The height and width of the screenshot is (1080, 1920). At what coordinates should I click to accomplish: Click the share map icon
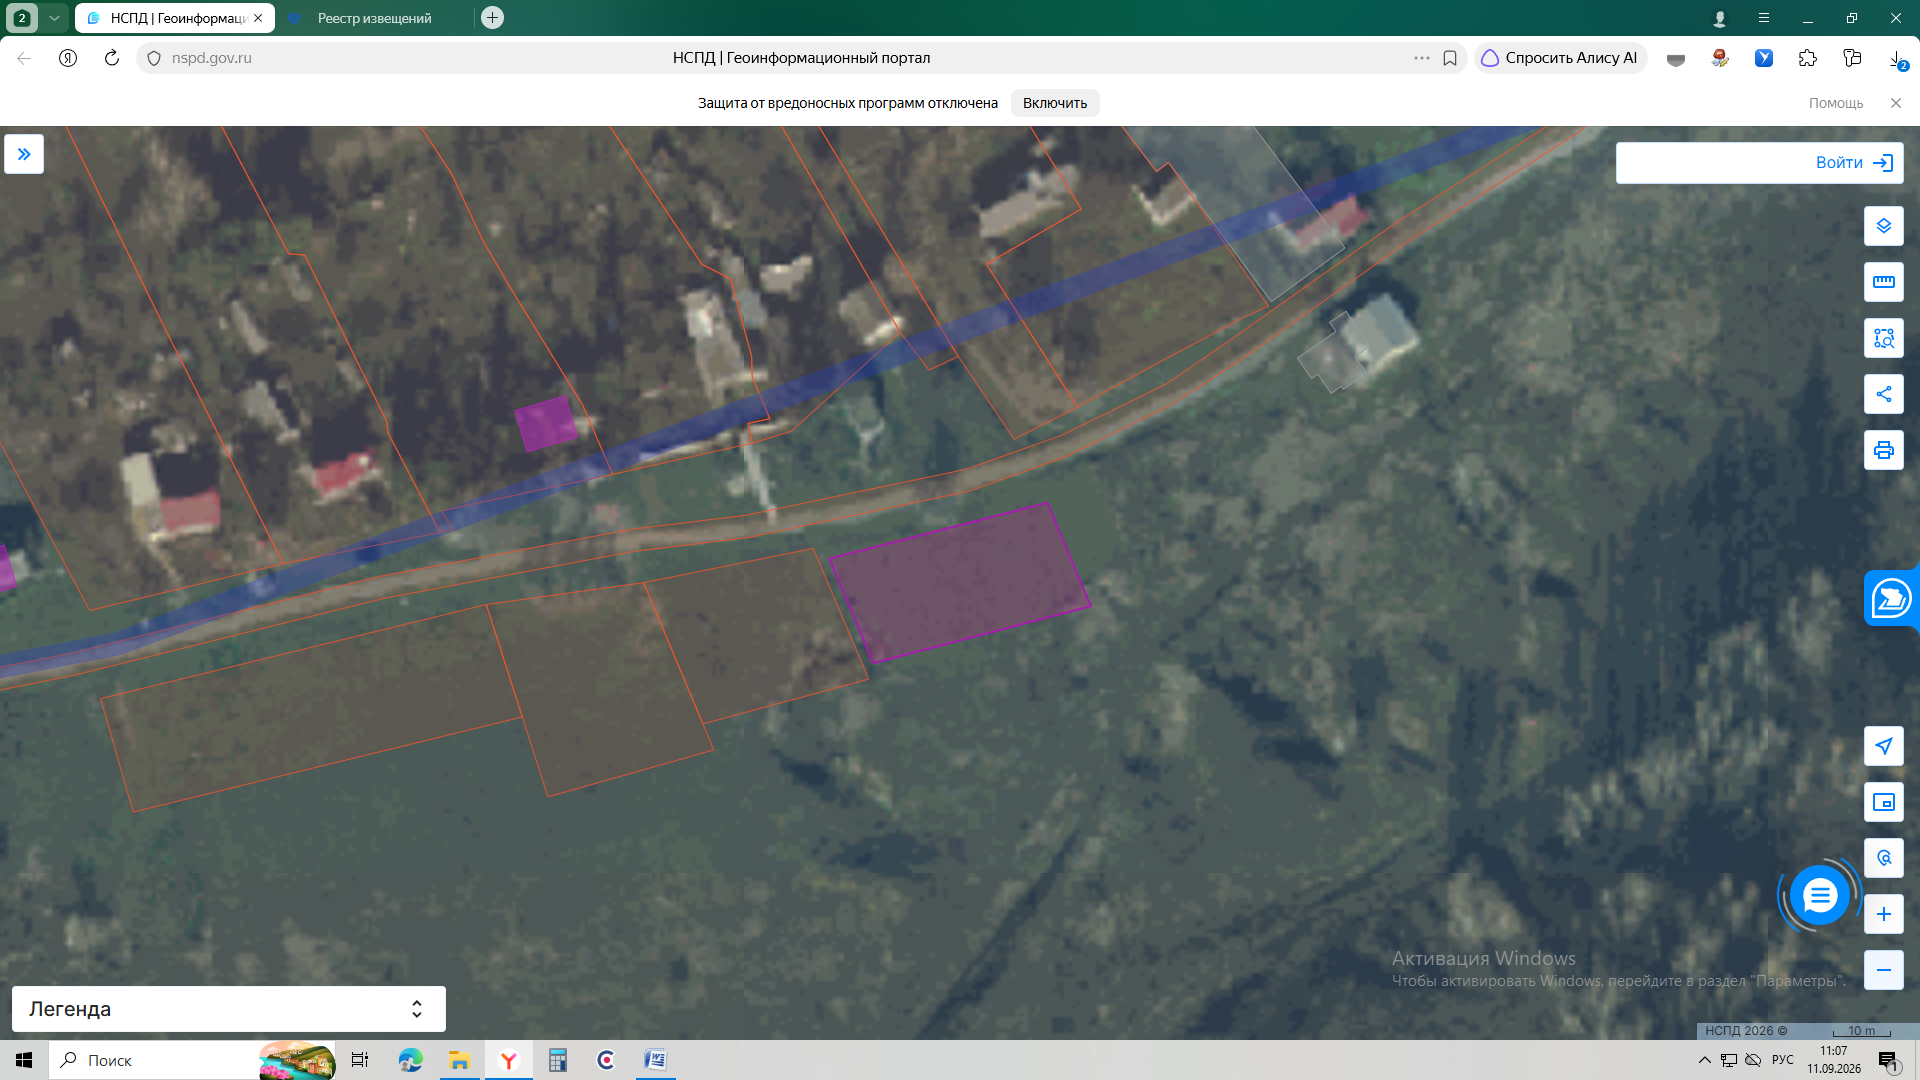(x=1883, y=394)
